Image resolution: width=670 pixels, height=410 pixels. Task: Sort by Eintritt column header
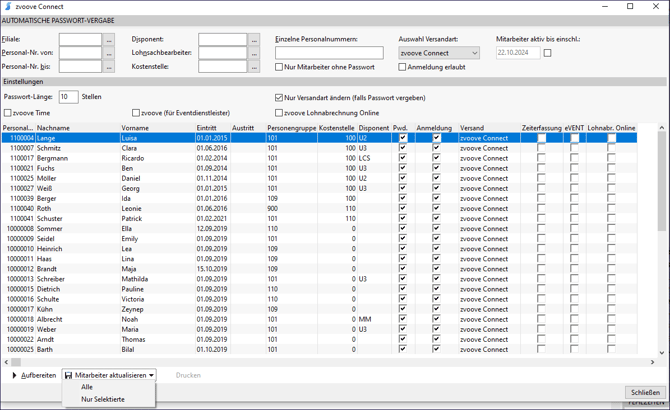point(213,128)
